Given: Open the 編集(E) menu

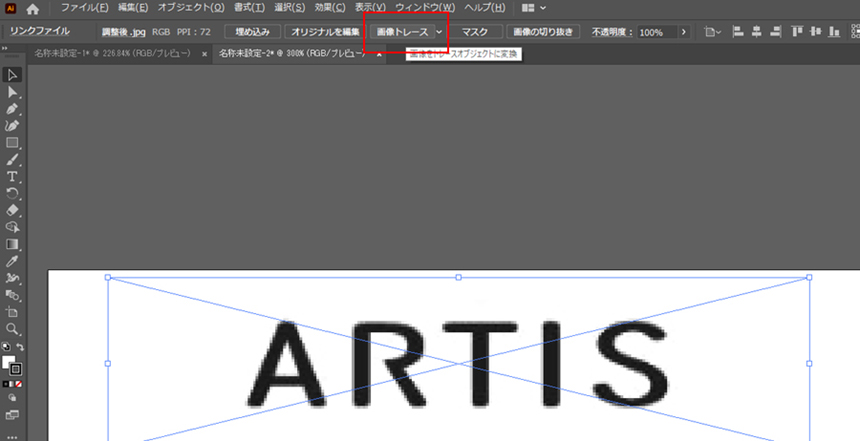Looking at the screenshot, I should coord(133,8).
